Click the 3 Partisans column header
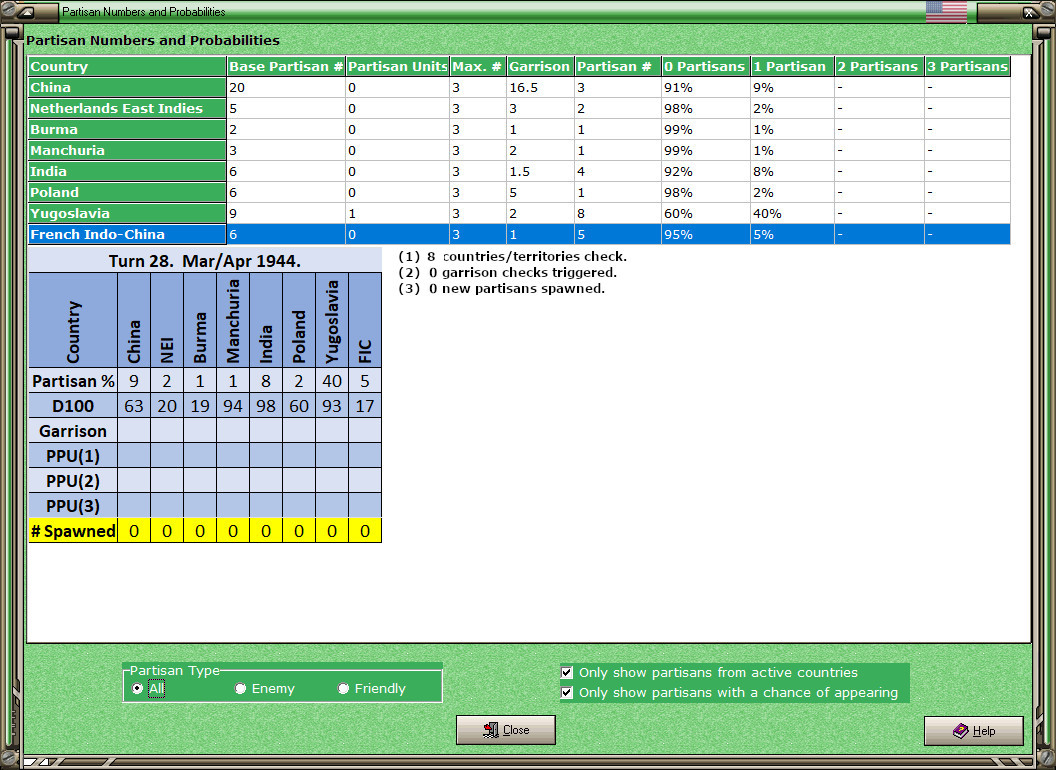The height and width of the screenshot is (770, 1056). pyautogui.click(x=967, y=66)
